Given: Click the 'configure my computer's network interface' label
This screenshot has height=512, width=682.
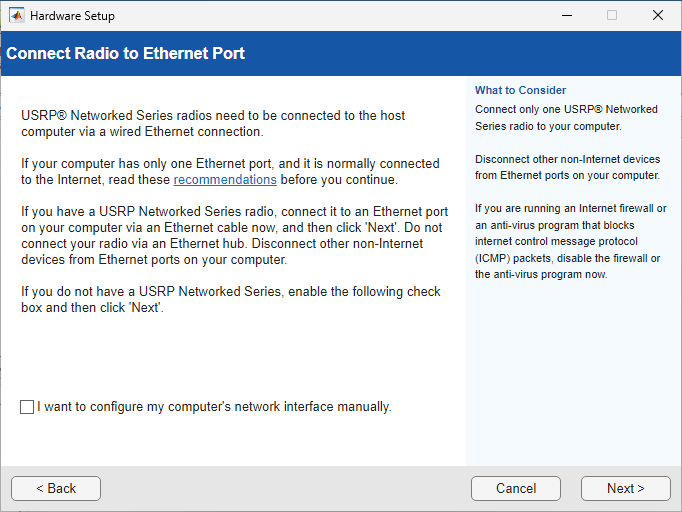Looking at the screenshot, I should (x=214, y=407).
